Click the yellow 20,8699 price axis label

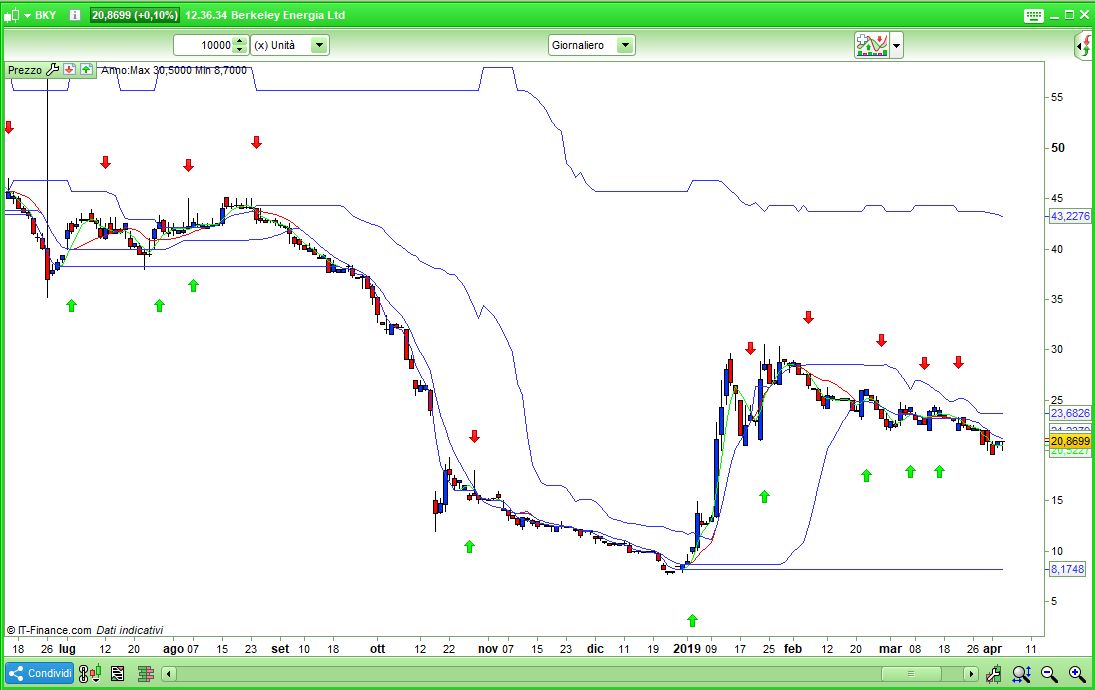(1069, 441)
